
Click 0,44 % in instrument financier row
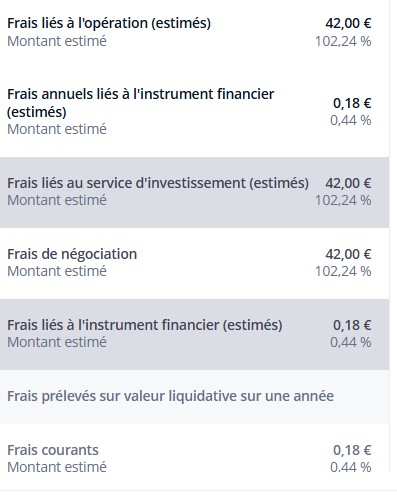[351, 342]
